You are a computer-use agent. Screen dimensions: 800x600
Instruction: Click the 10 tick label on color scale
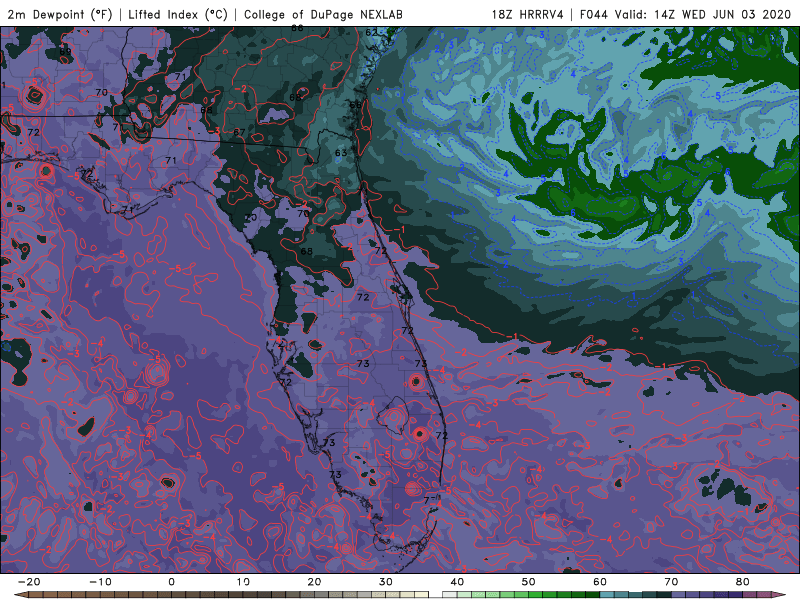click(x=243, y=582)
